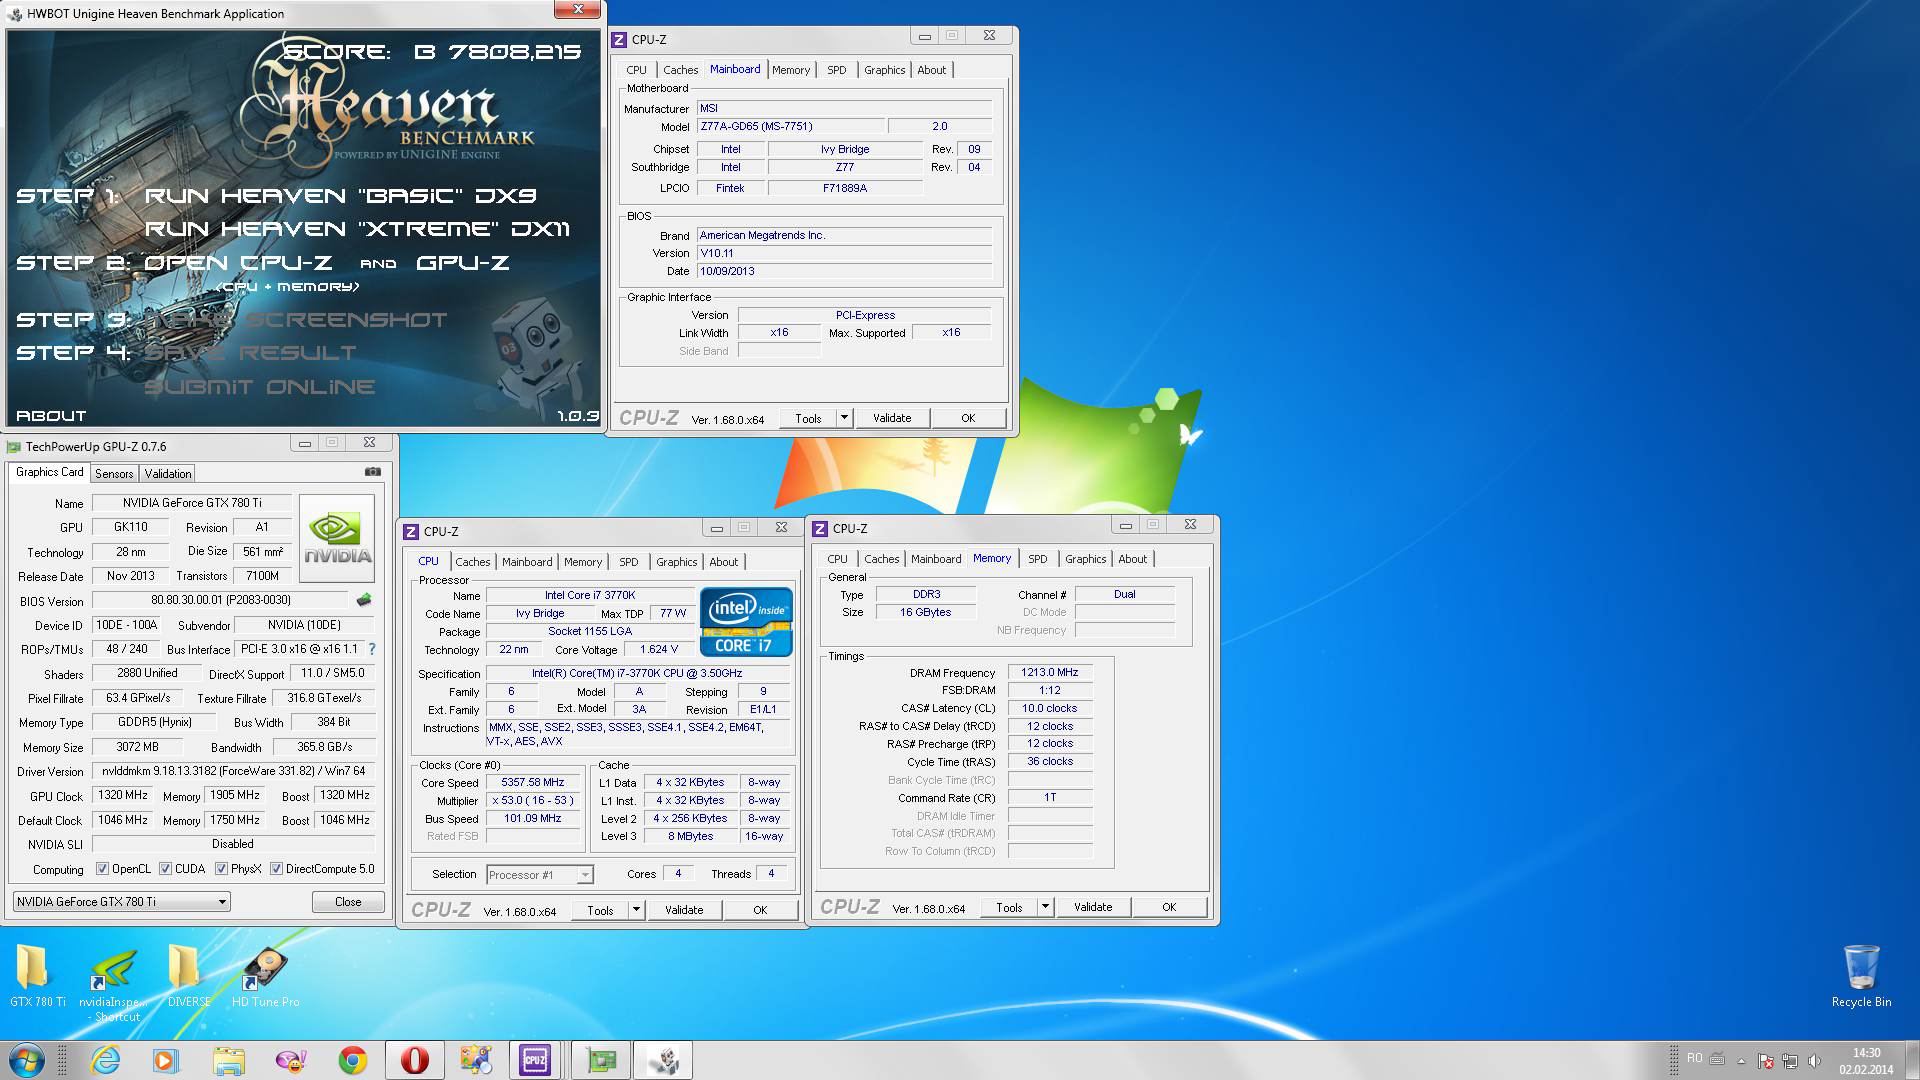Toggle the DirectCompute 5.0 checkbox
Screen dimensions: 1920x1080
pos(276,869)
